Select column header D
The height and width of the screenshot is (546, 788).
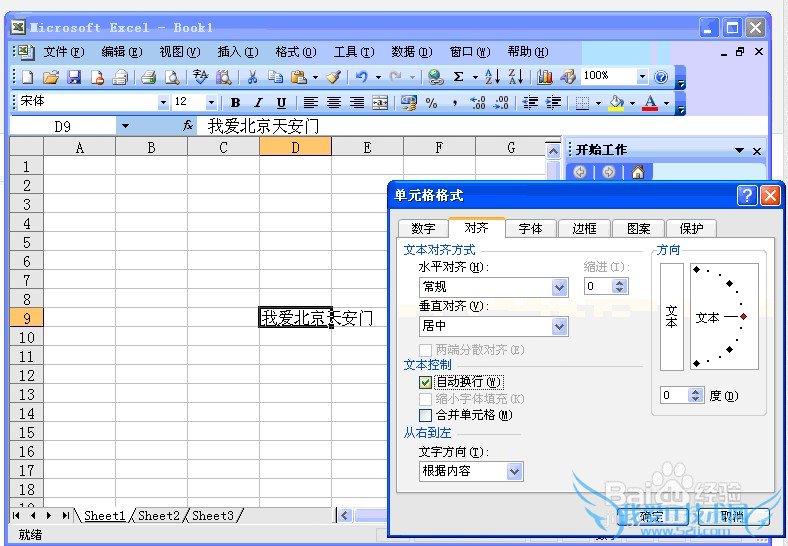click(x=296, y=147)
